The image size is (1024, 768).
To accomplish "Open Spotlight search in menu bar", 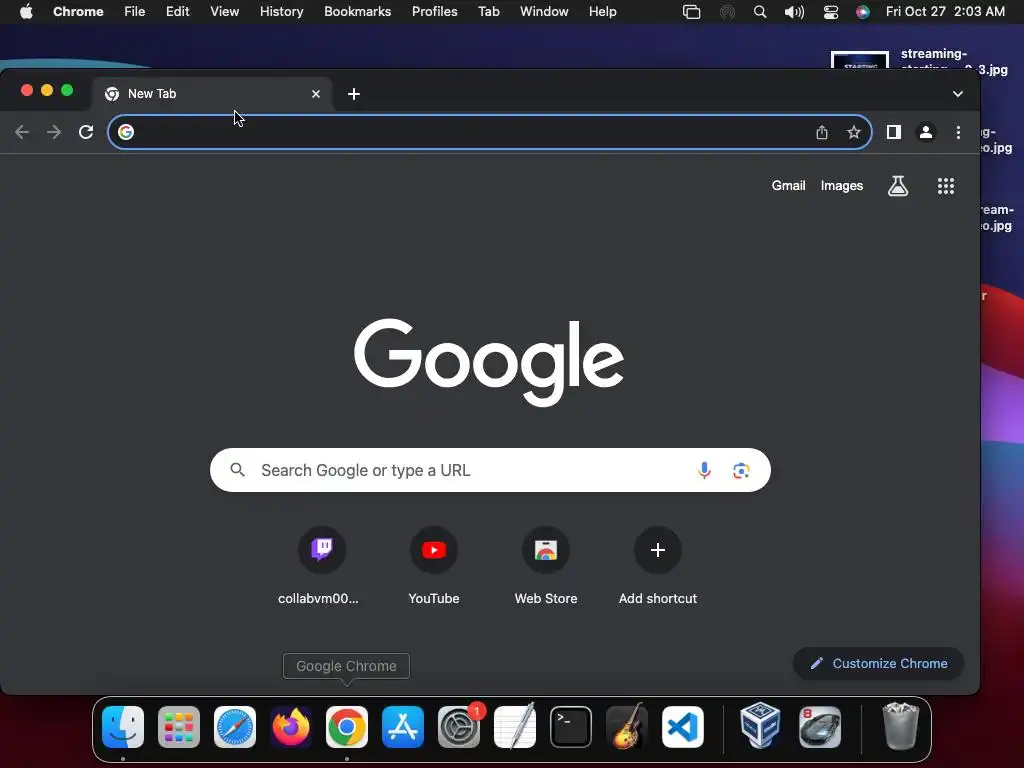I will pyautogui.click(x=760, y=12).
